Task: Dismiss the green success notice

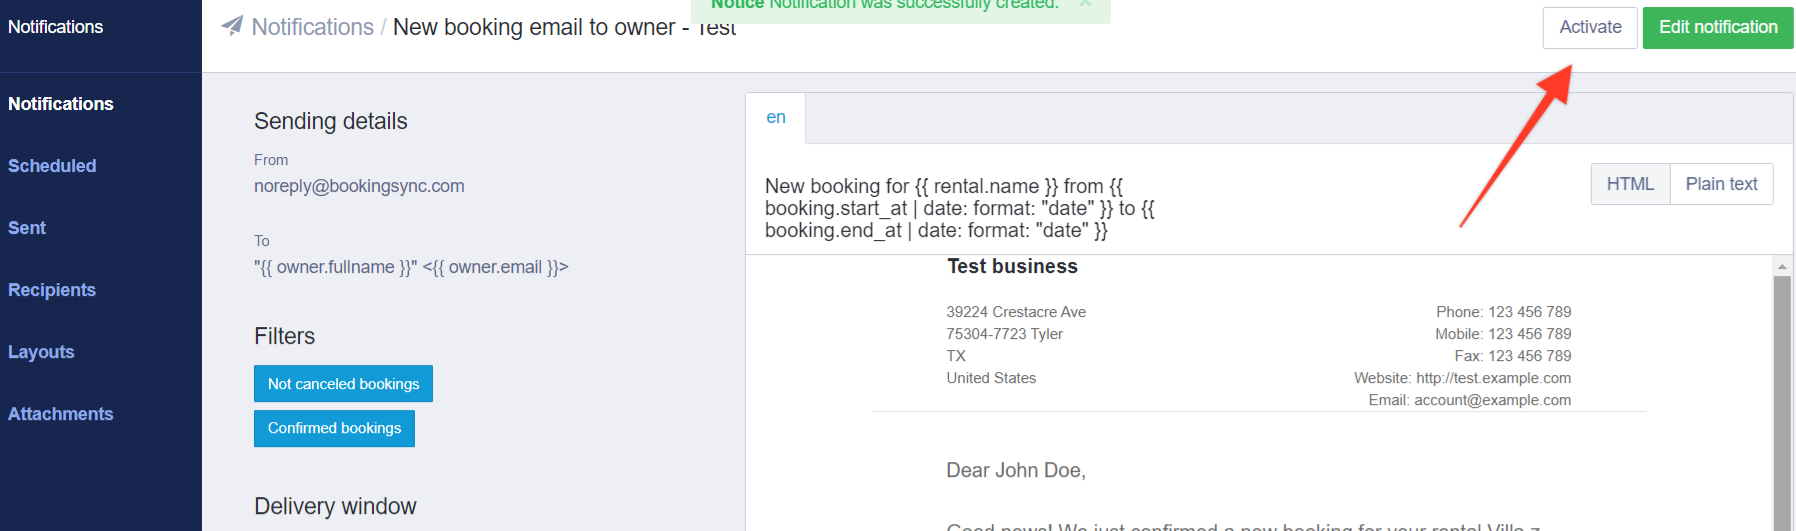Action: coord(1085,4)
